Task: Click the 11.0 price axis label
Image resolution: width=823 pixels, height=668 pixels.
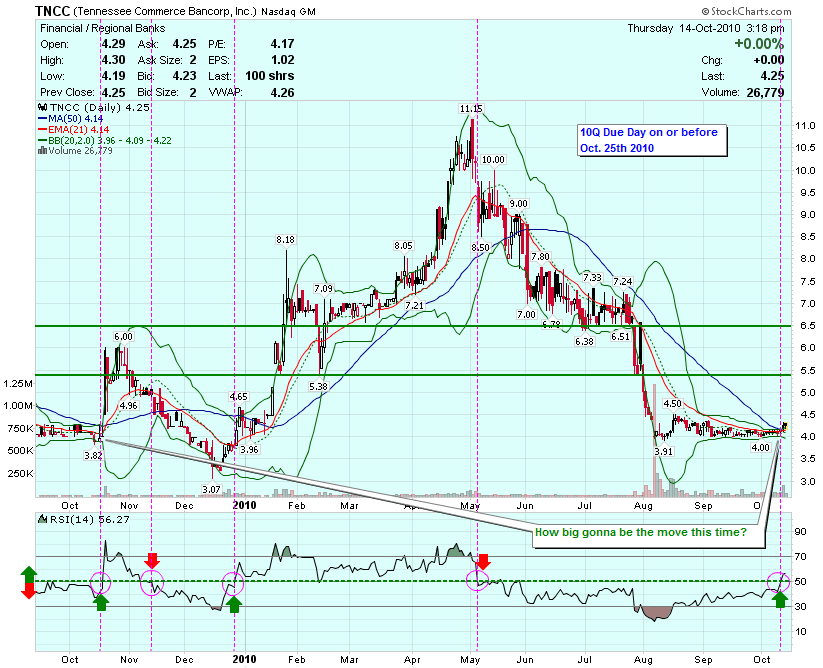Action: (805, 126)
